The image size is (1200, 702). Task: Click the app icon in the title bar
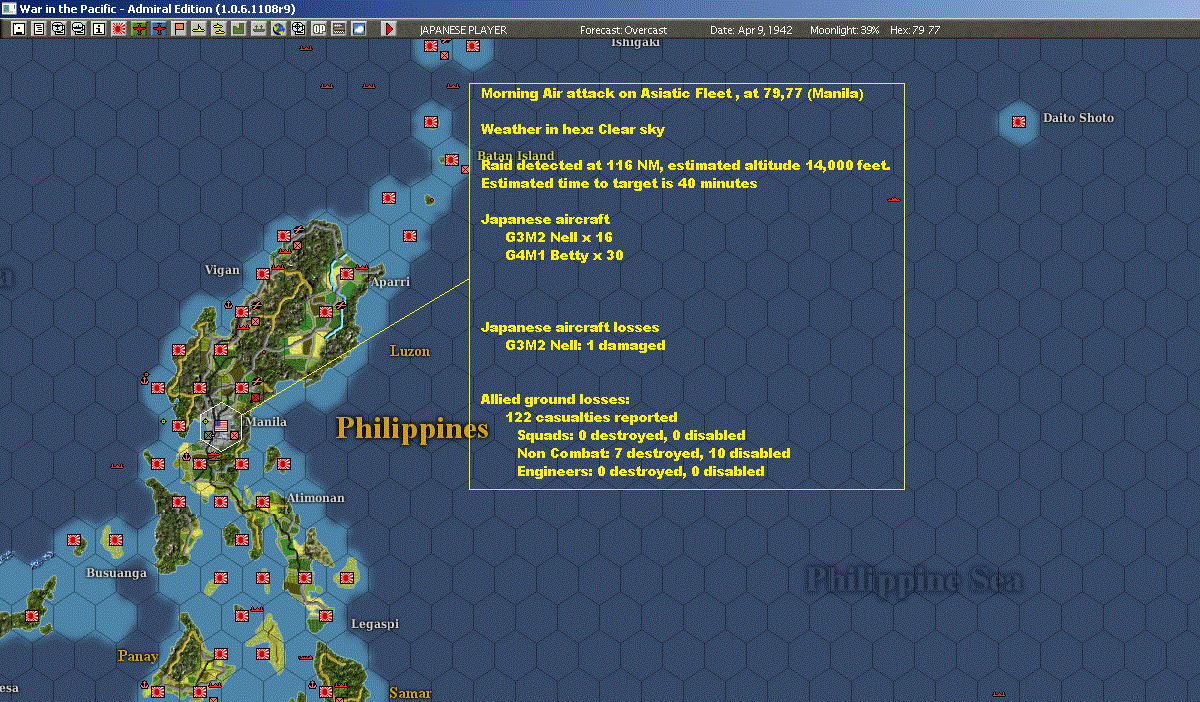point(9,8)
